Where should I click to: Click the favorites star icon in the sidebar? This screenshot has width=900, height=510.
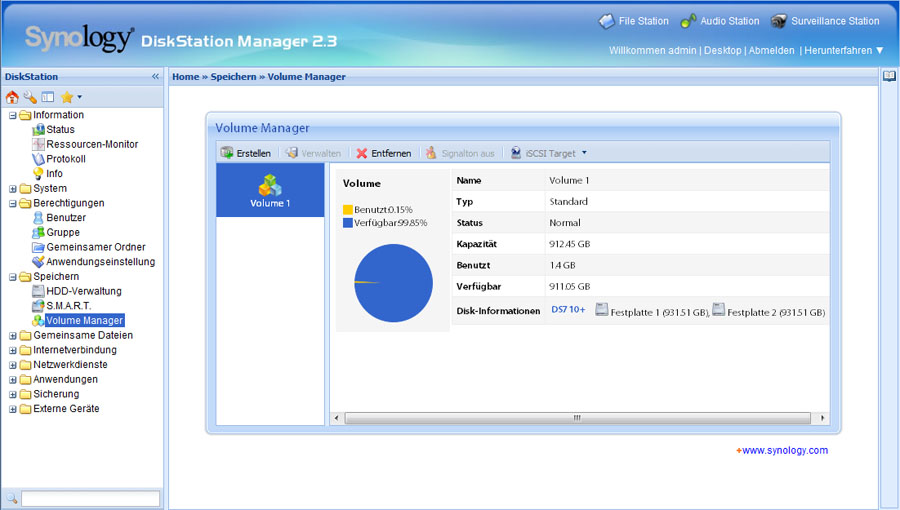click(67, 97)
